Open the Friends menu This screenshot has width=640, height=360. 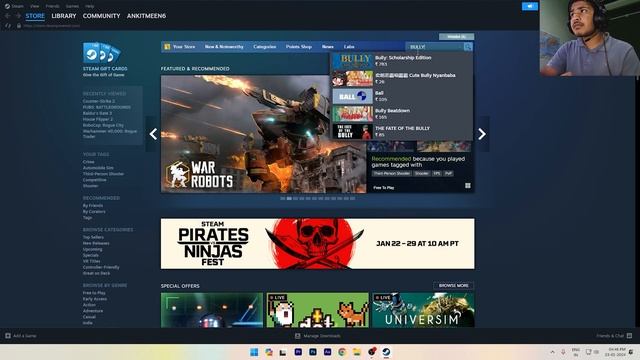click(52, 6)
